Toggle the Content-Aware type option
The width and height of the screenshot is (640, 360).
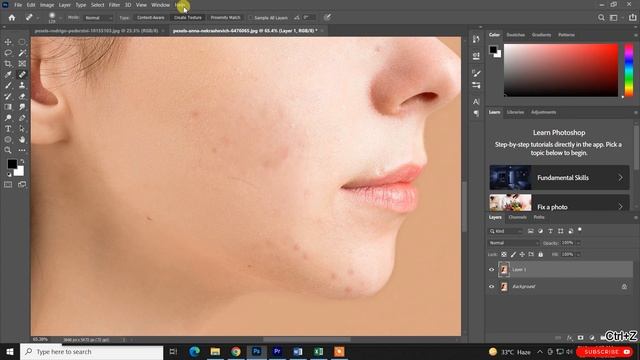point(151,18)
